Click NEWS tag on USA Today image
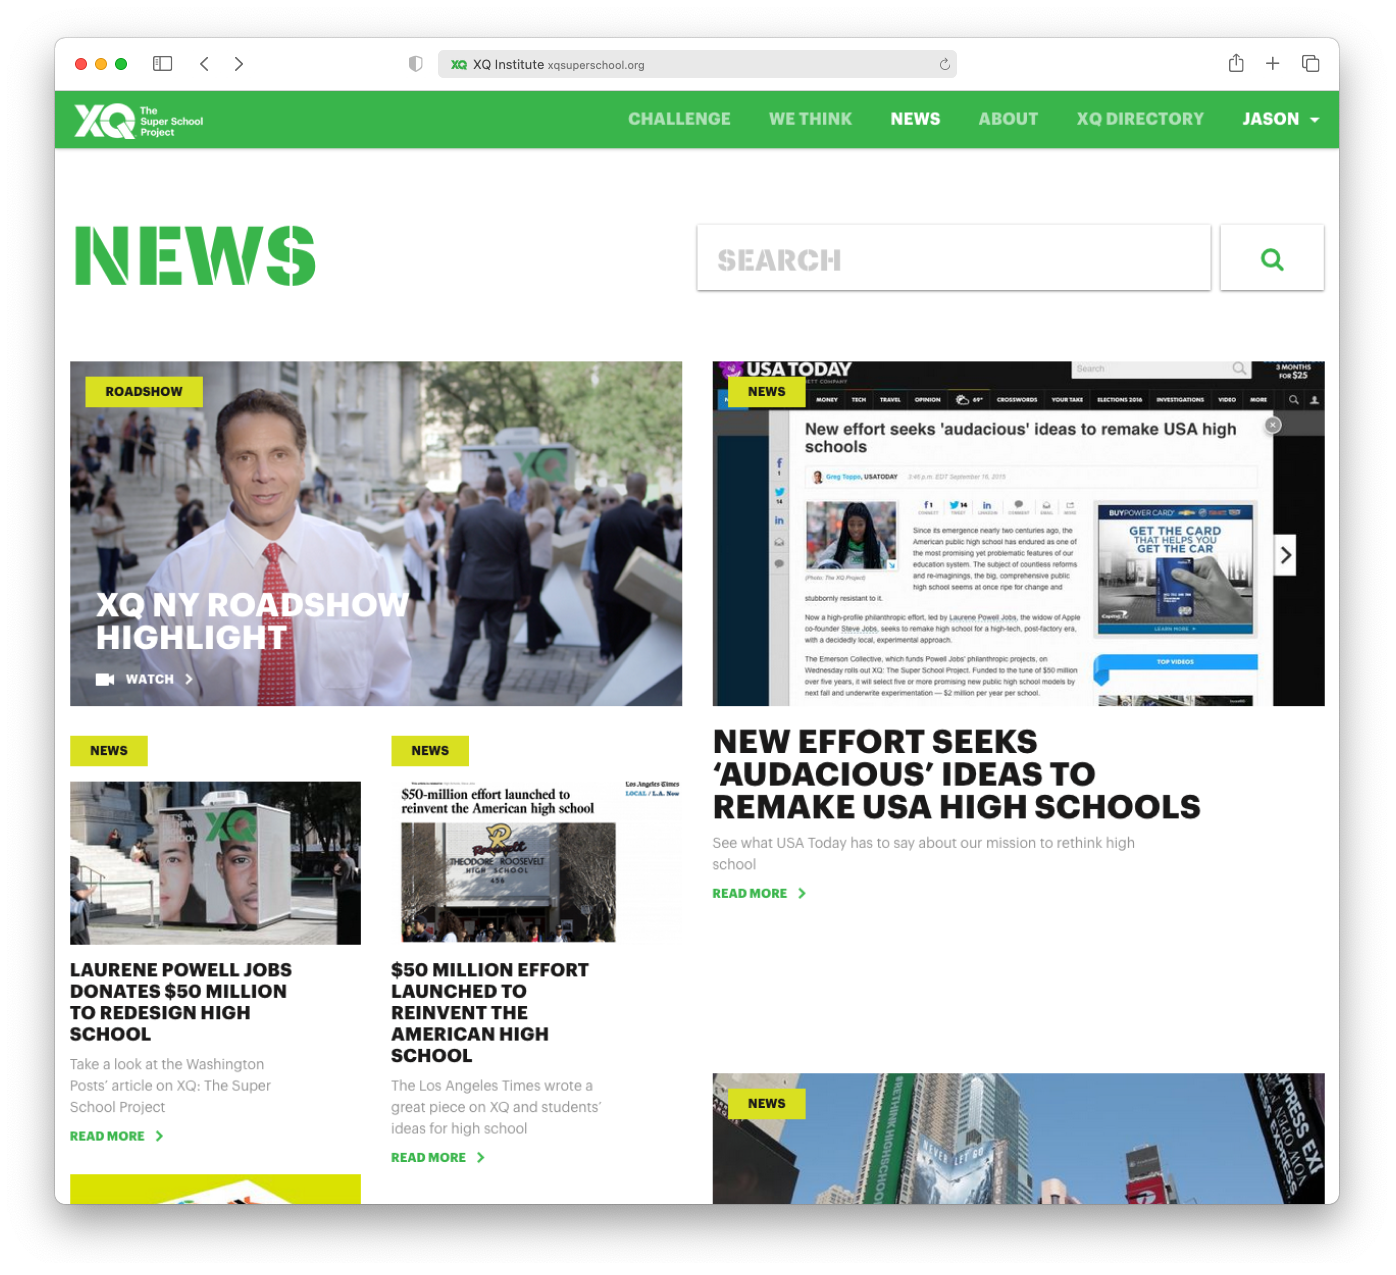This screenshot has height=1275, width=1396. point(767,392)
